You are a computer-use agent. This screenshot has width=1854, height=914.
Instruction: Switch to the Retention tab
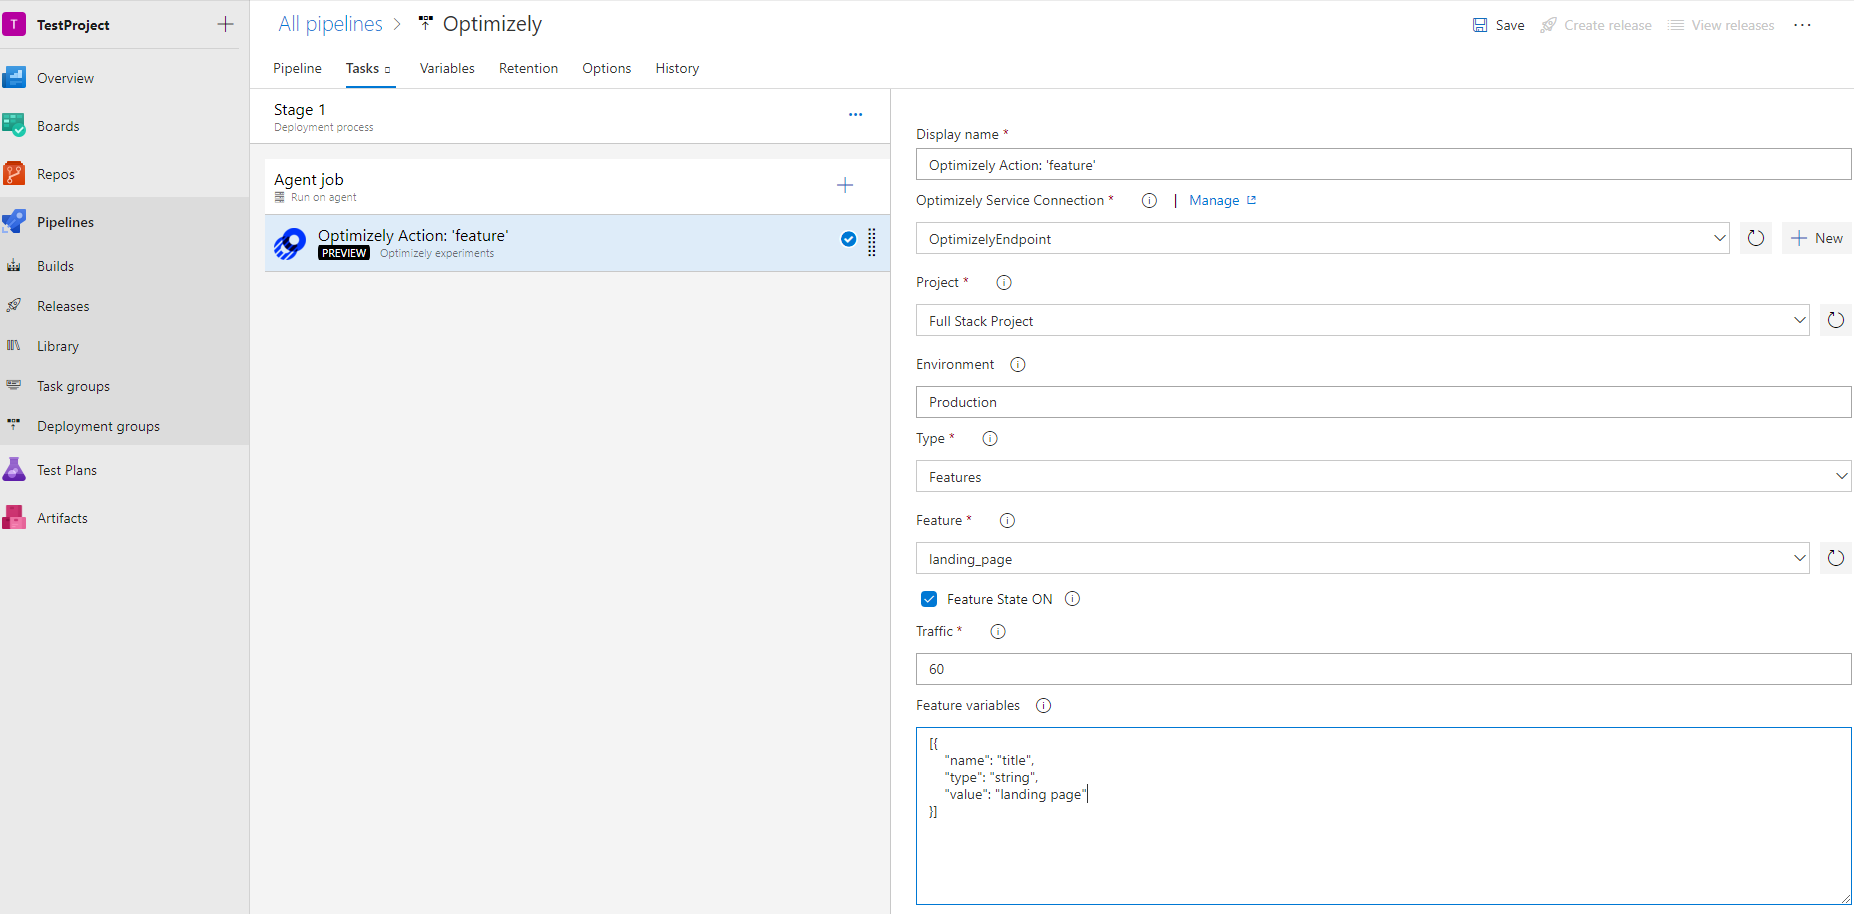click(528, 68)
